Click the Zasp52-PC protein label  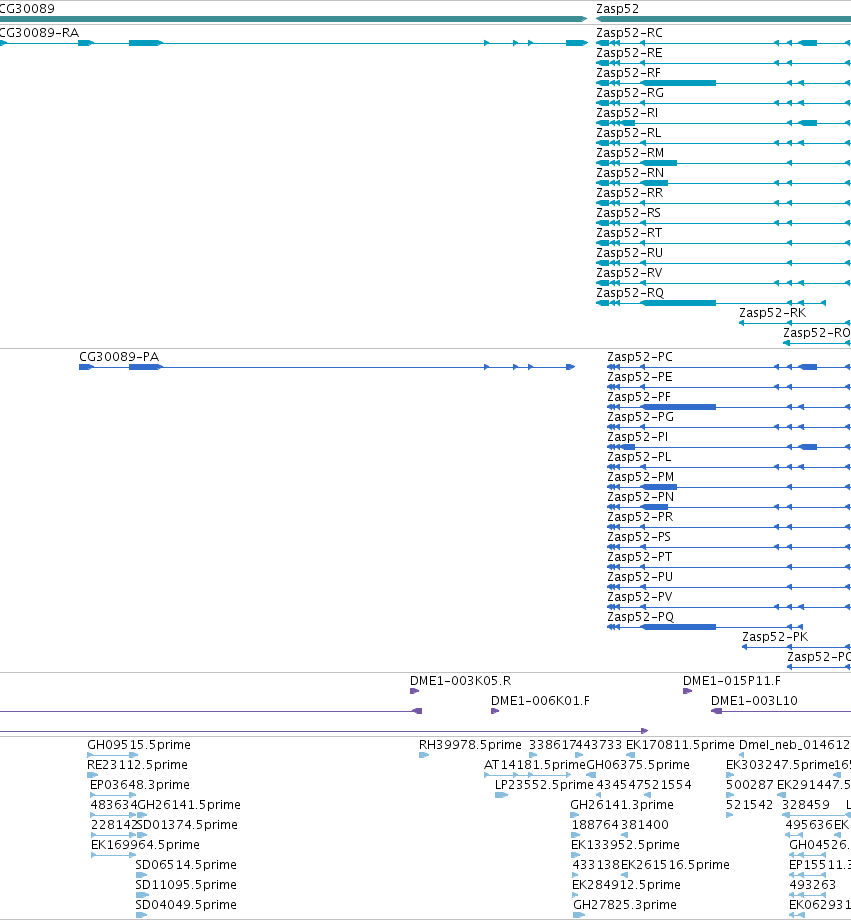click(x=640, y=357)
